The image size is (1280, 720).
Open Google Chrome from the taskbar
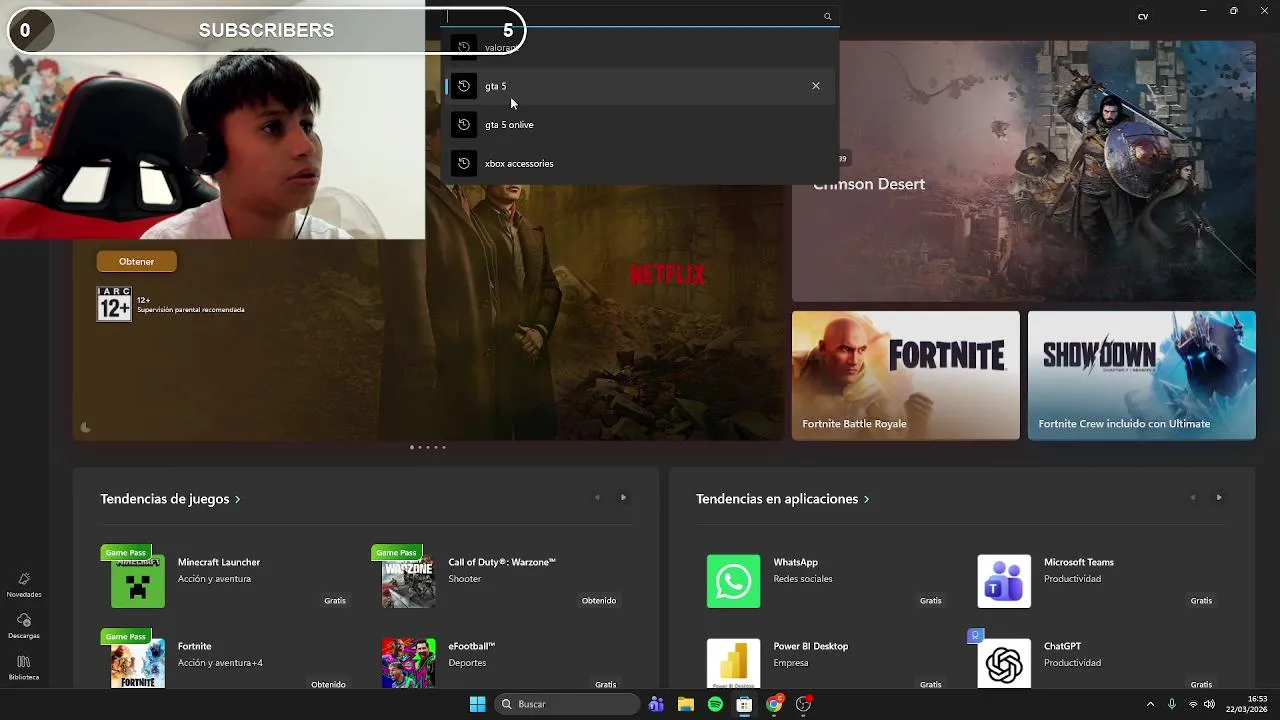point(774,704)
